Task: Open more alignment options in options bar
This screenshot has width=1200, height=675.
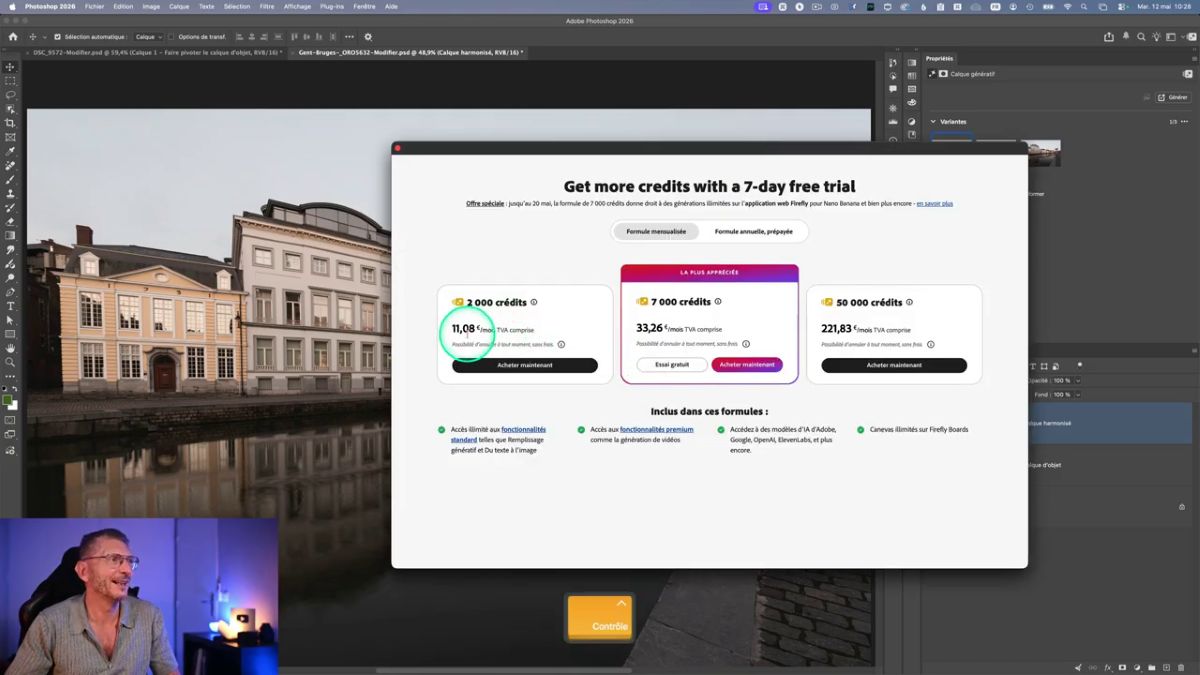Action: [x=349, y=37]
